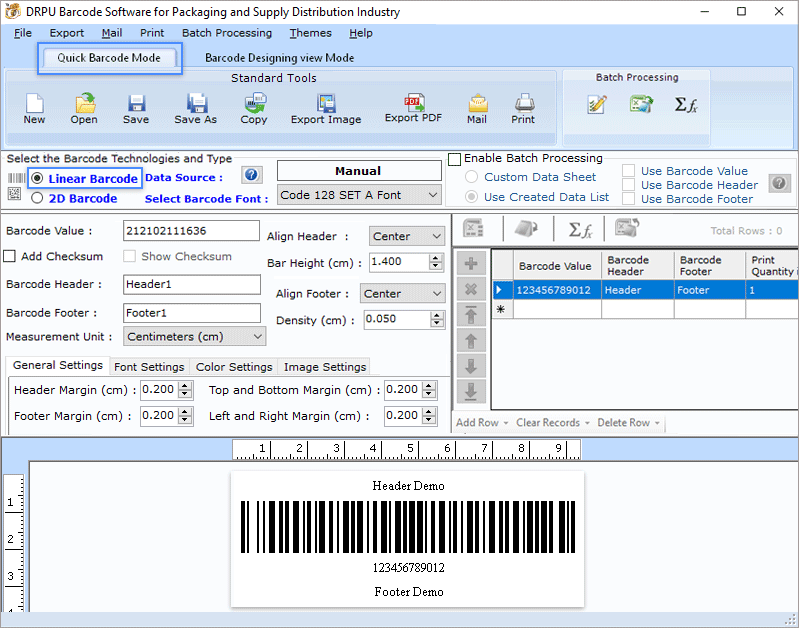Click the Manual data source button
Viewport: 799px width, 628px height.
click(359, 171)
